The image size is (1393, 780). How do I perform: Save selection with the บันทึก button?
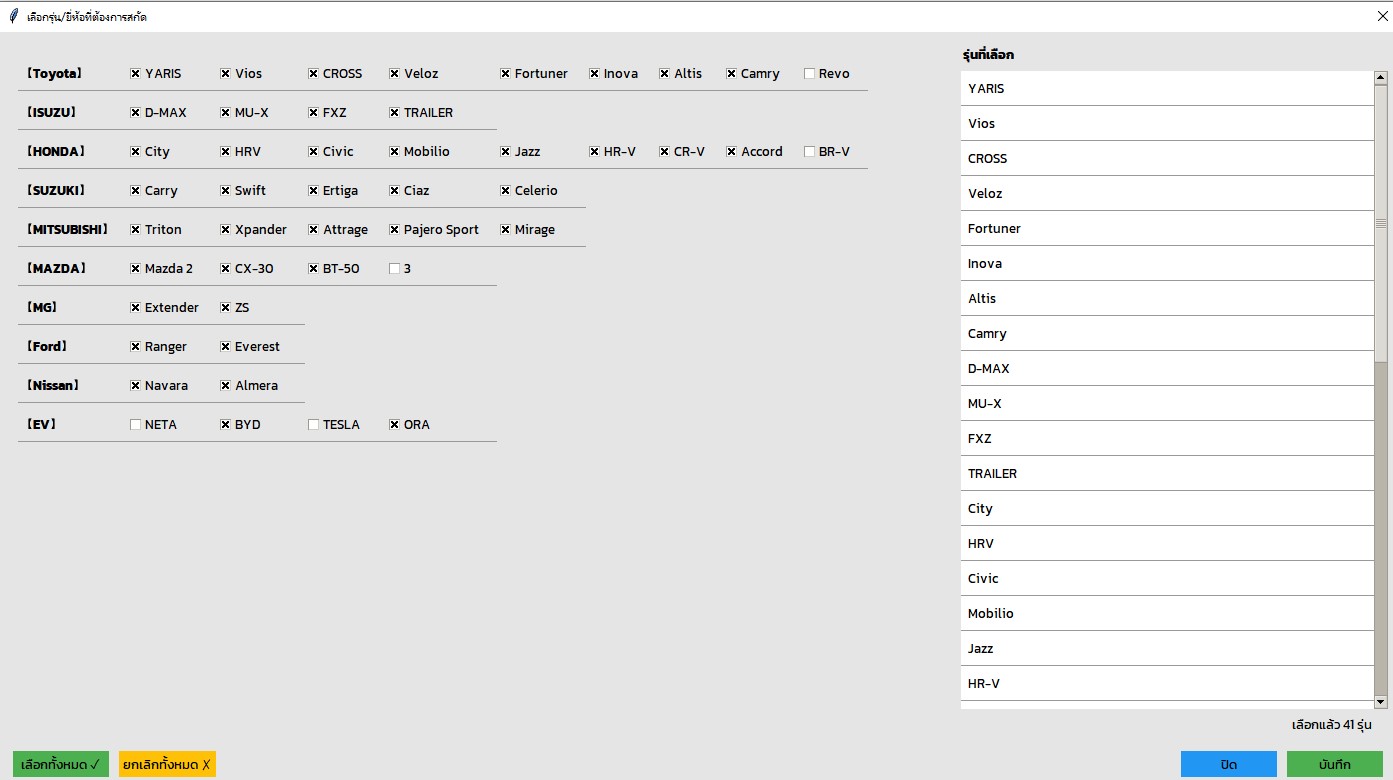point(1334,764)
